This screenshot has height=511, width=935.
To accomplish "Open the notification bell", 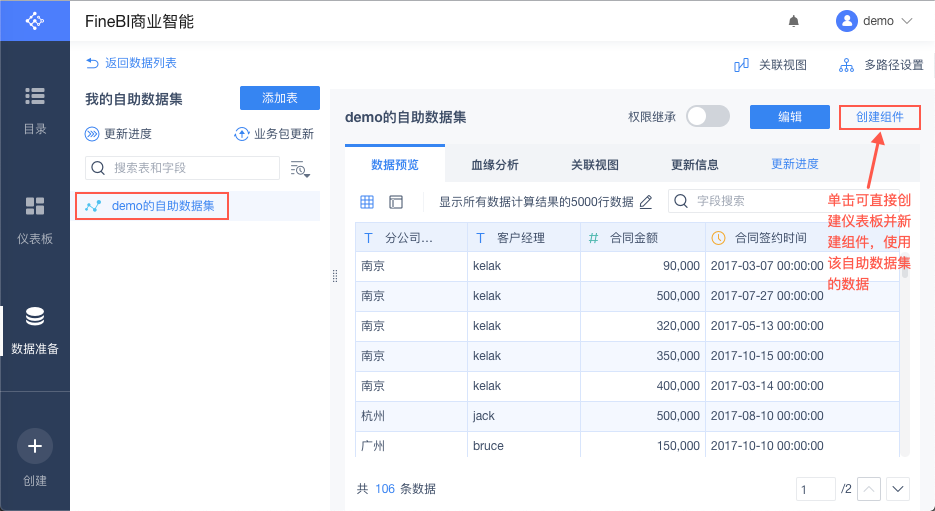I will pyautogui.click(x=794, y=21).
